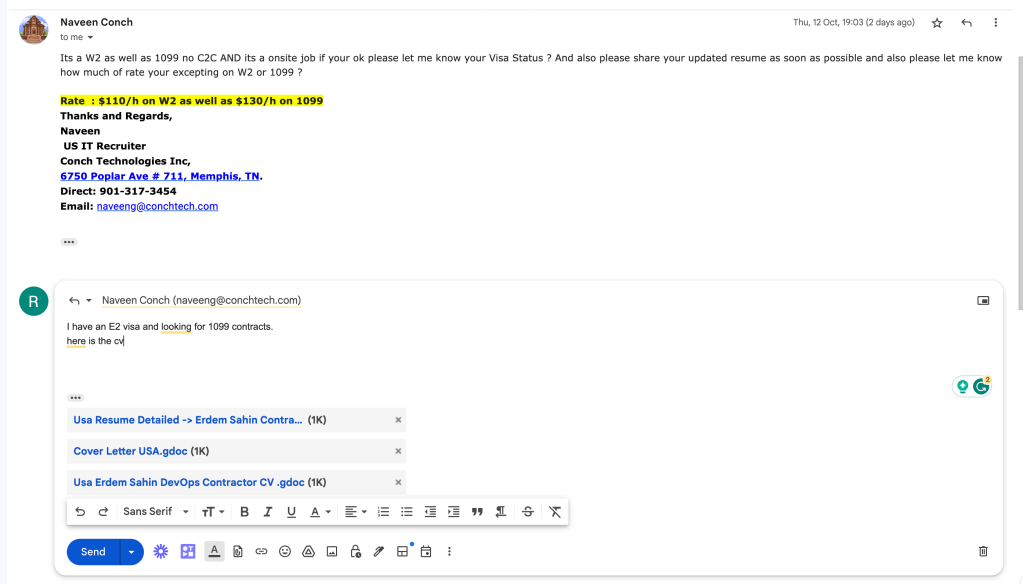Viewport: 1023px width, 584px height.
Task: Open the text colour picker
Action: pyautogui.click(x=320, y=512)
